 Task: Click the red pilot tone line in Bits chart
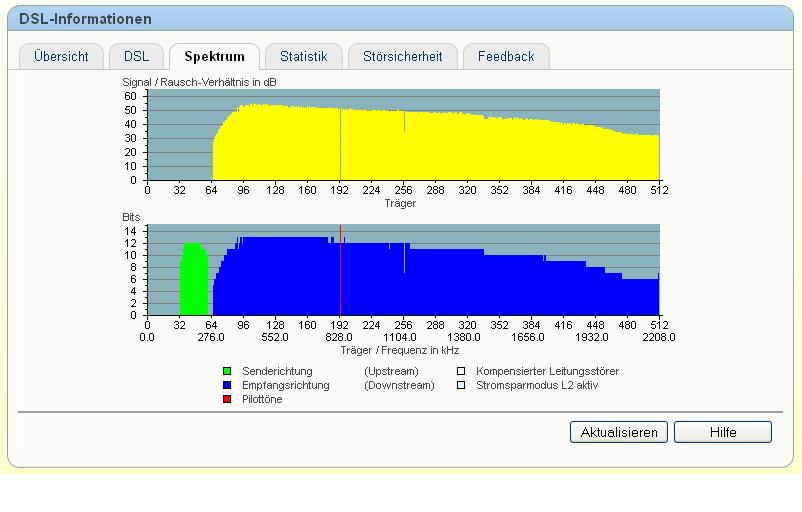coord(341,270)
